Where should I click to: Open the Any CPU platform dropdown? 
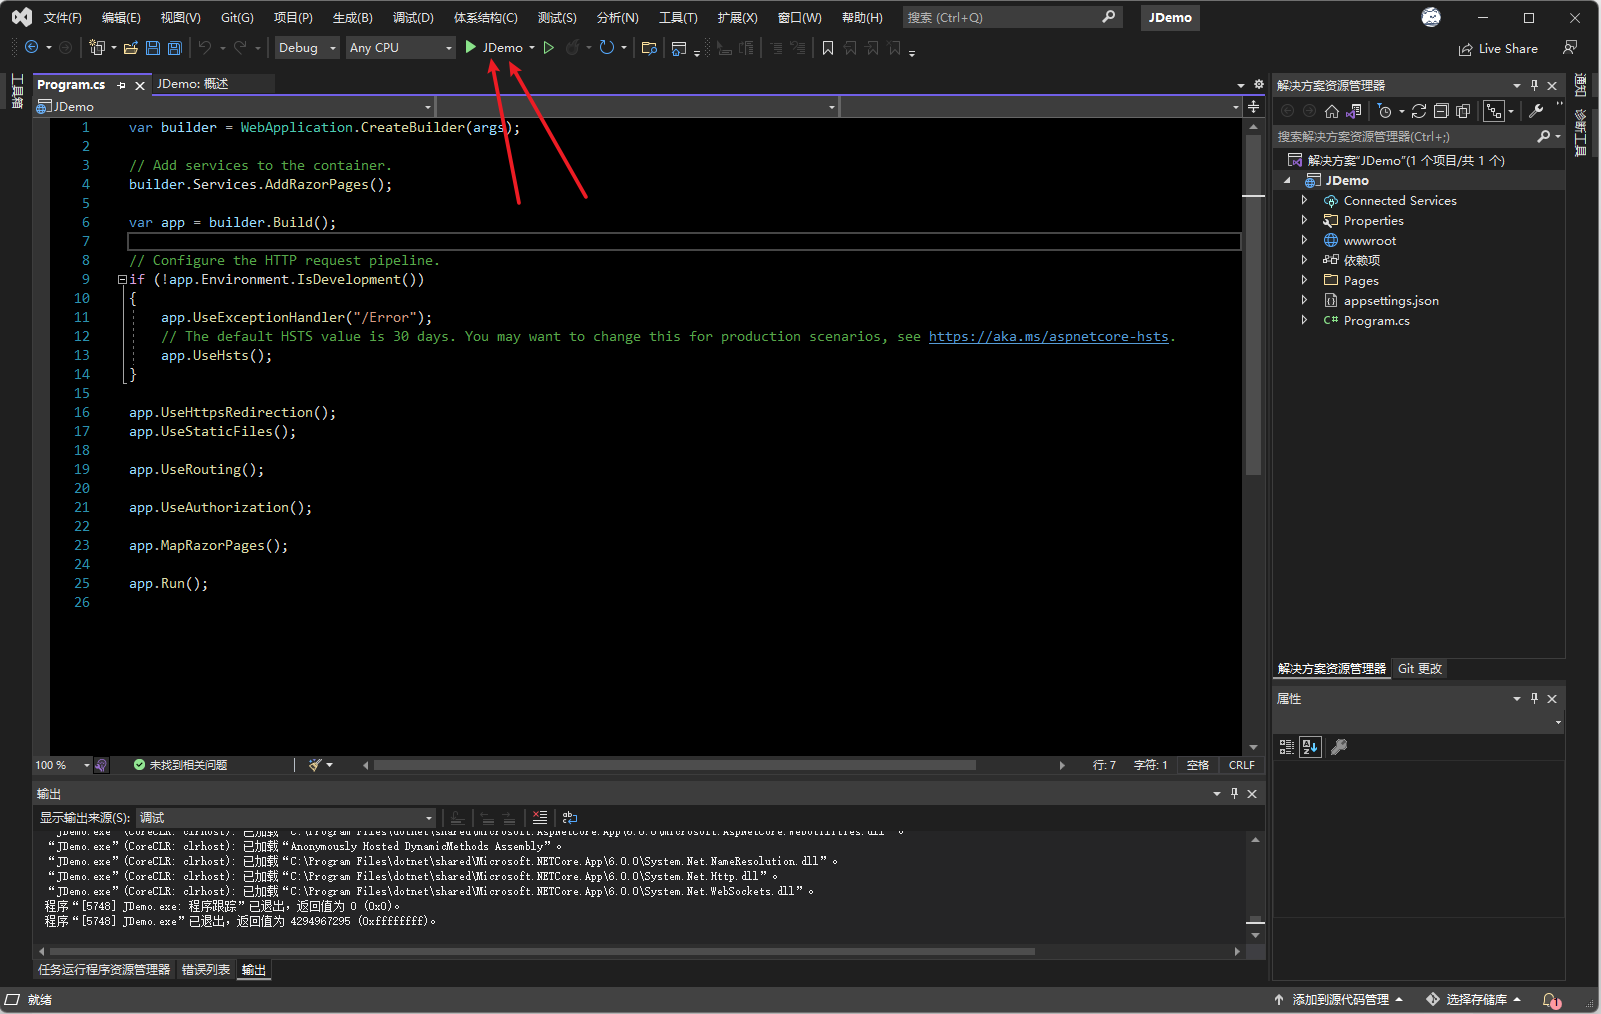[x=400, y=48]
